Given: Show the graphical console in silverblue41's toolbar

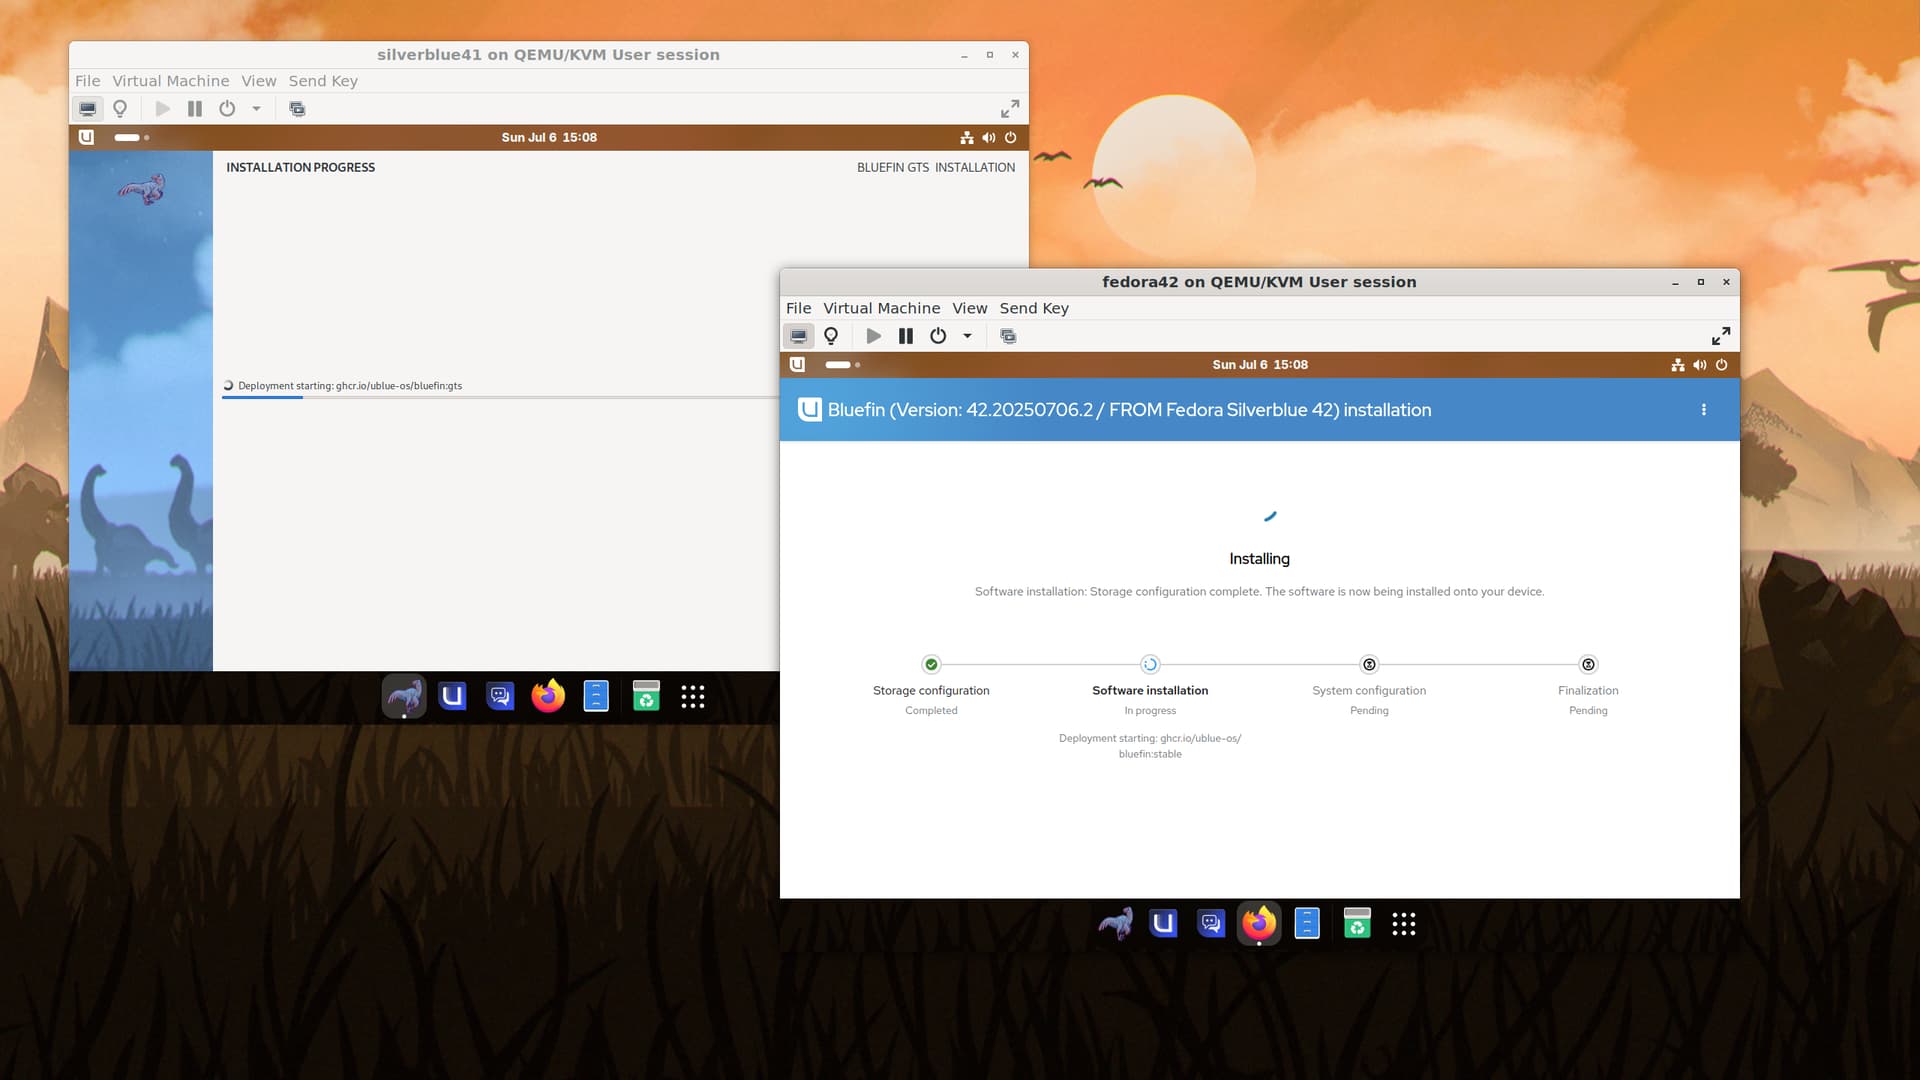Looking at the screenshot, I should point(88,109).
